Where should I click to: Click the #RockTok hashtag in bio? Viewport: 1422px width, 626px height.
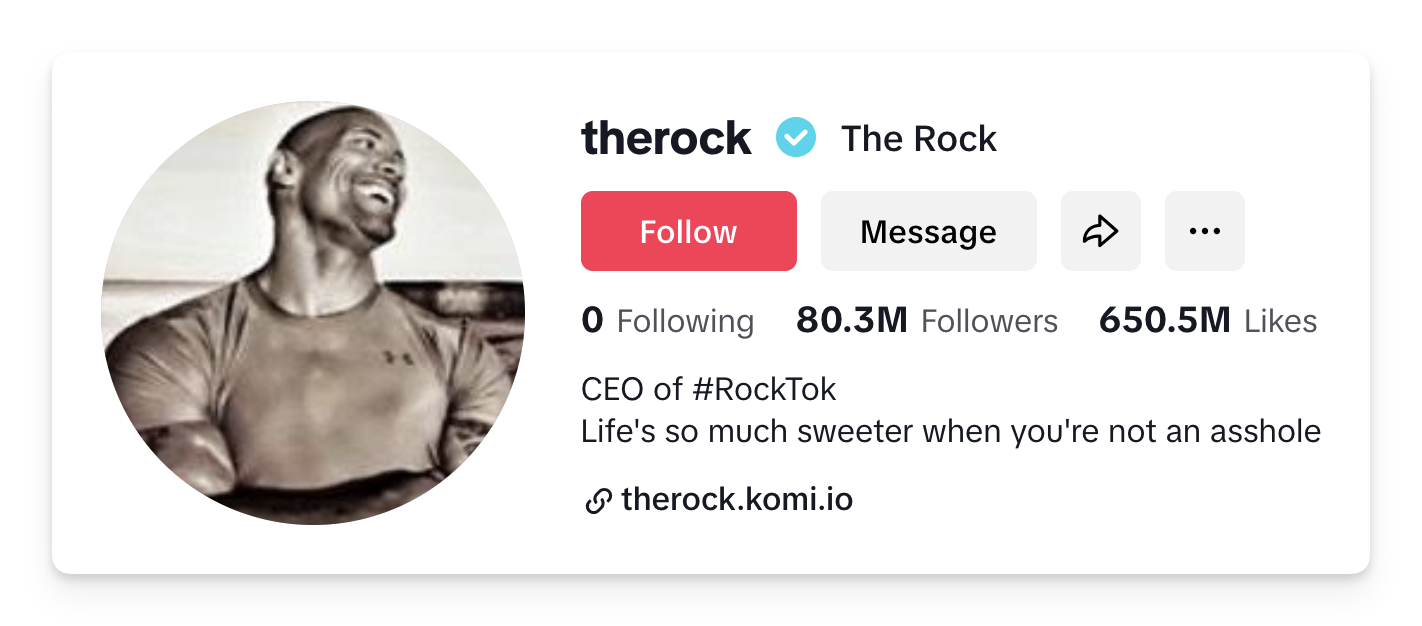point(763,388)
